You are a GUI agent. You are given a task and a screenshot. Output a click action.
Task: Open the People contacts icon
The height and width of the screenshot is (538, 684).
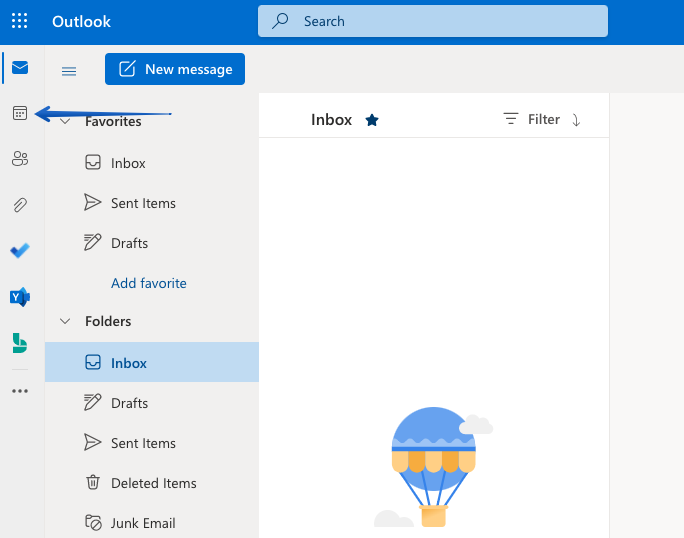(20, 158)
